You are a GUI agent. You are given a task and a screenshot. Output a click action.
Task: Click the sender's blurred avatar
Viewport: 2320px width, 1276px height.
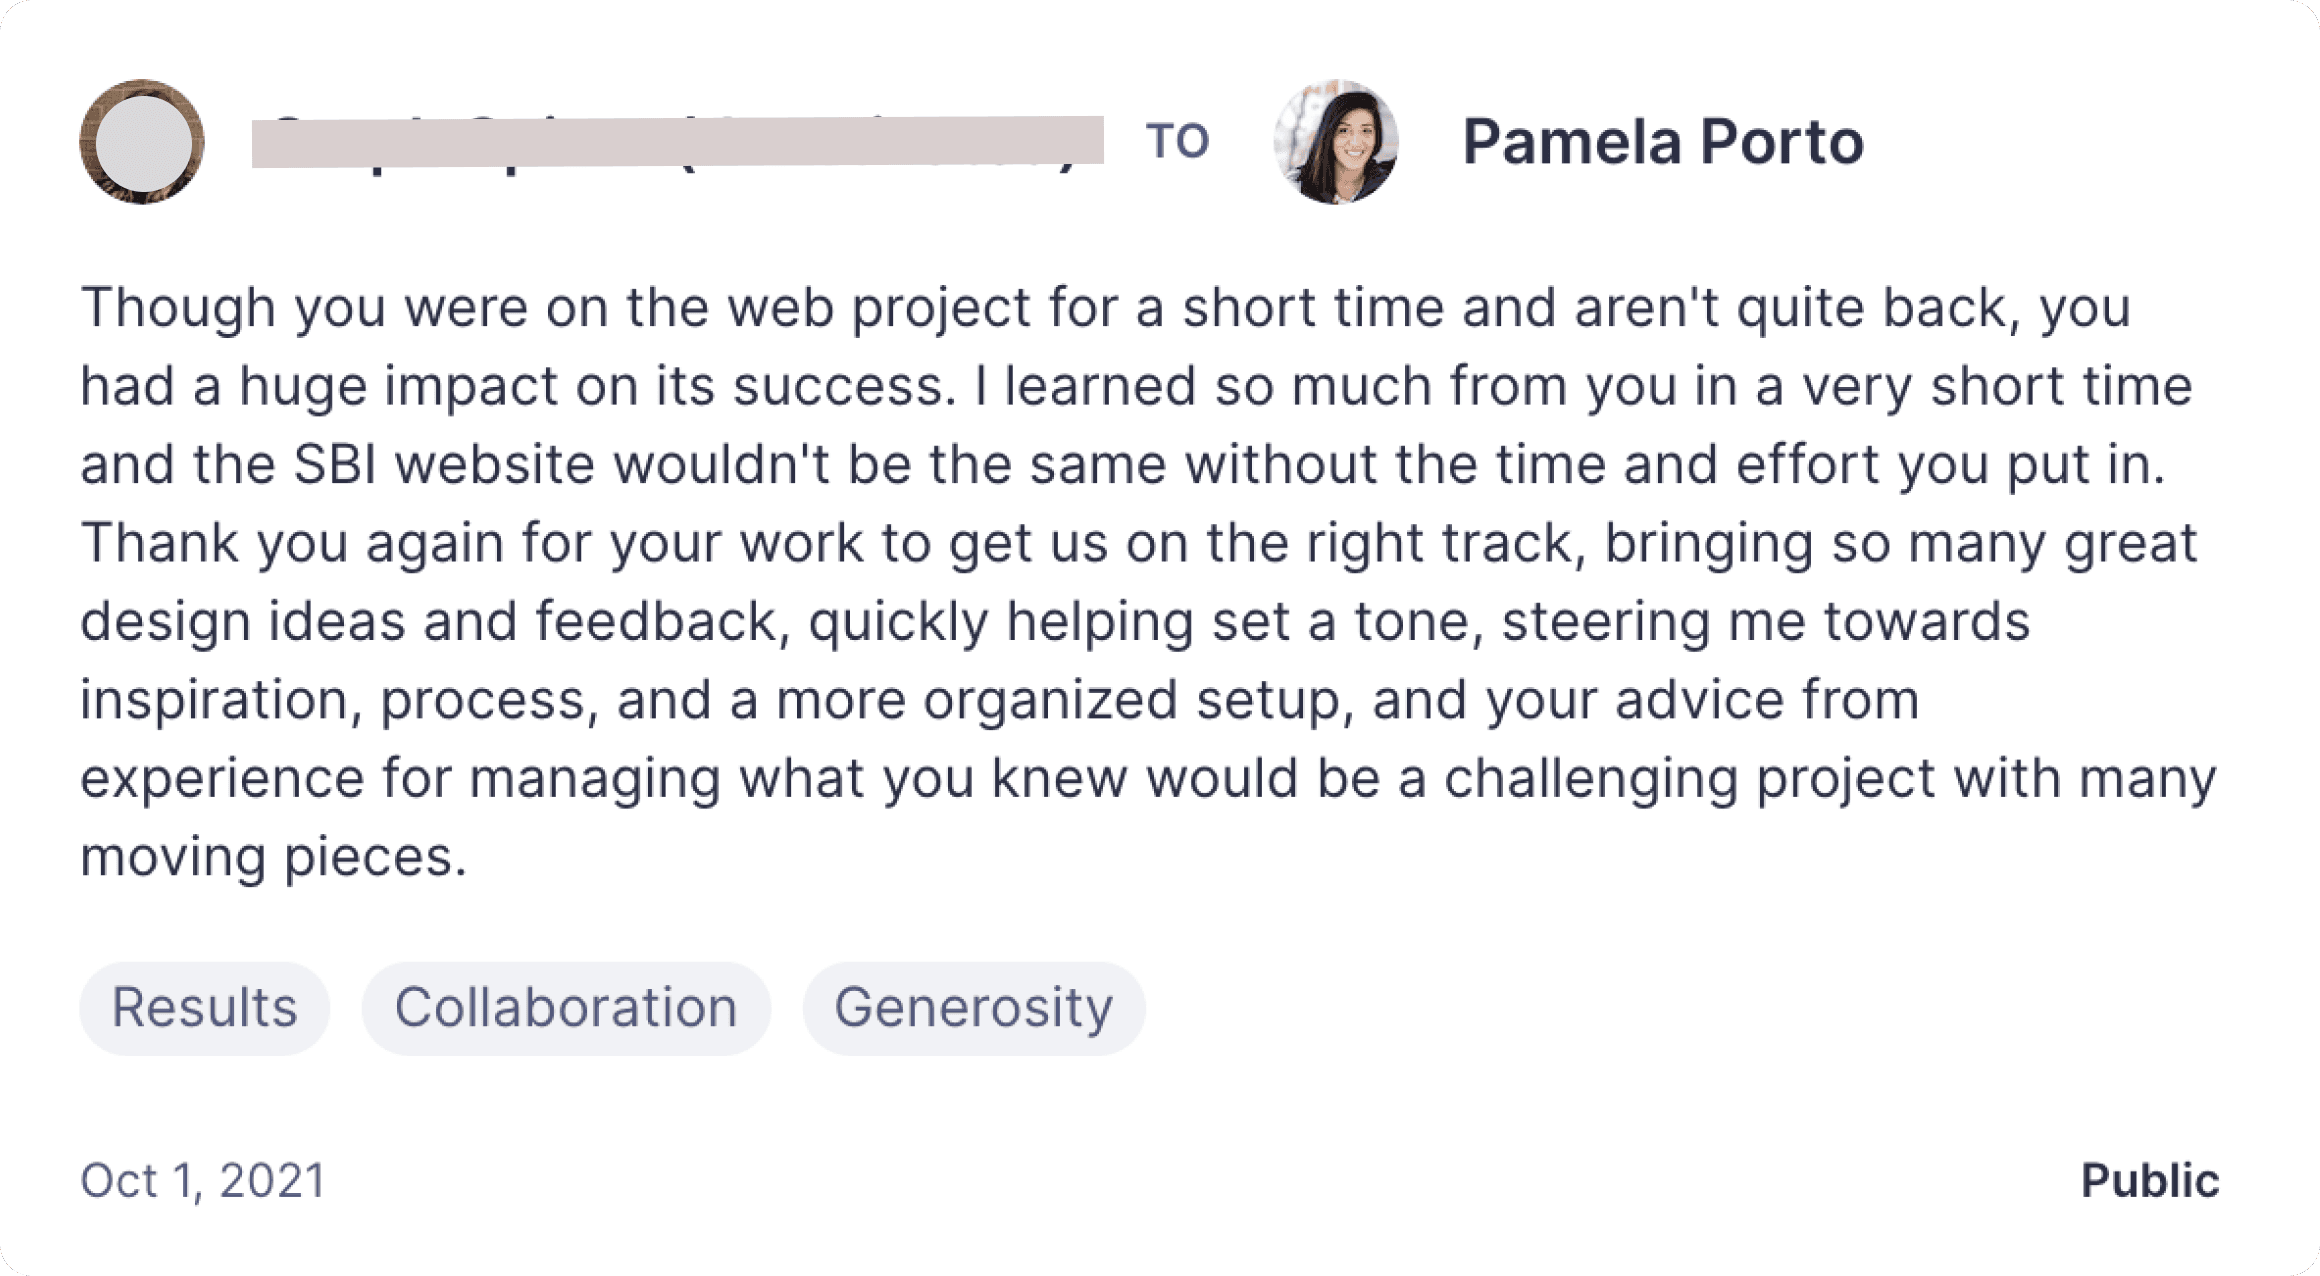pyautogui.click(x=142, y=142)
